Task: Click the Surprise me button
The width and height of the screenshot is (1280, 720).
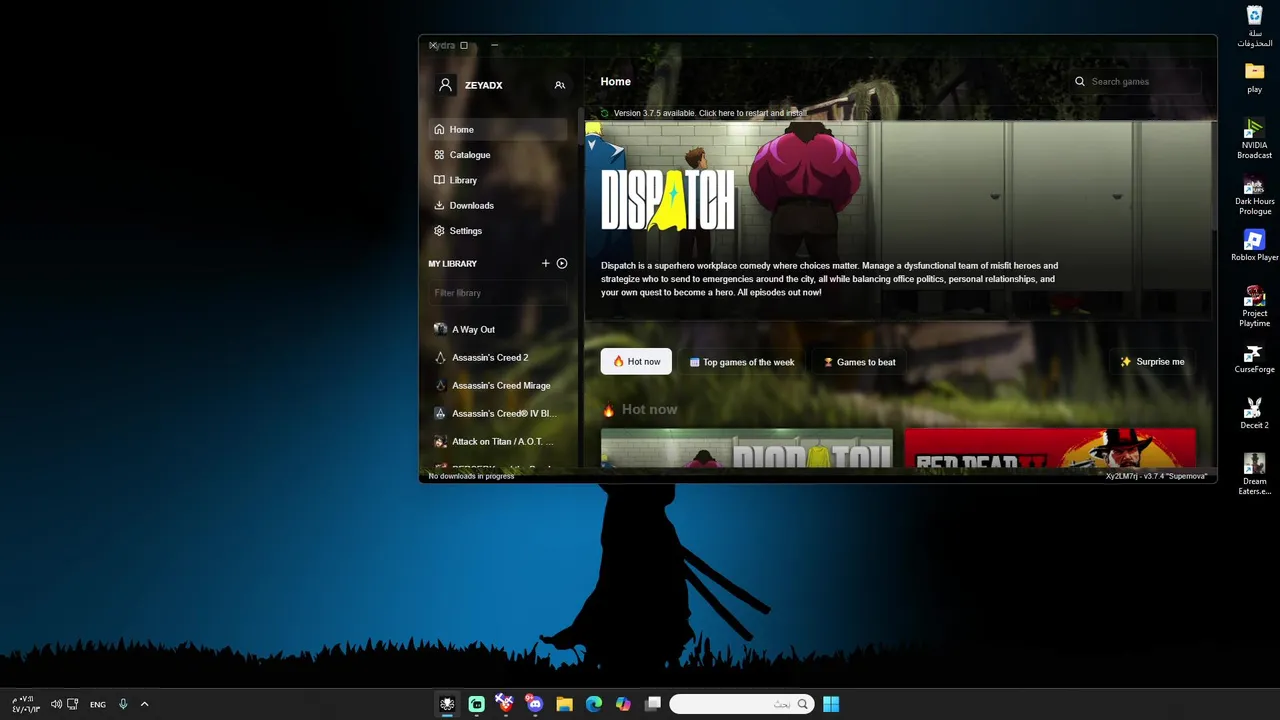Action: pos(1152,362)
